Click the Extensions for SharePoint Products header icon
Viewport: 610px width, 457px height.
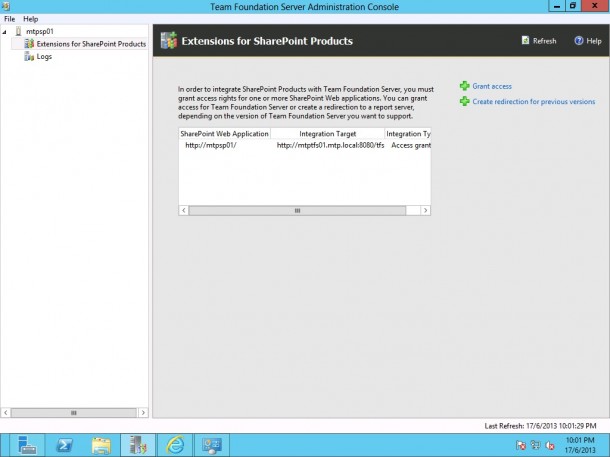168,40
